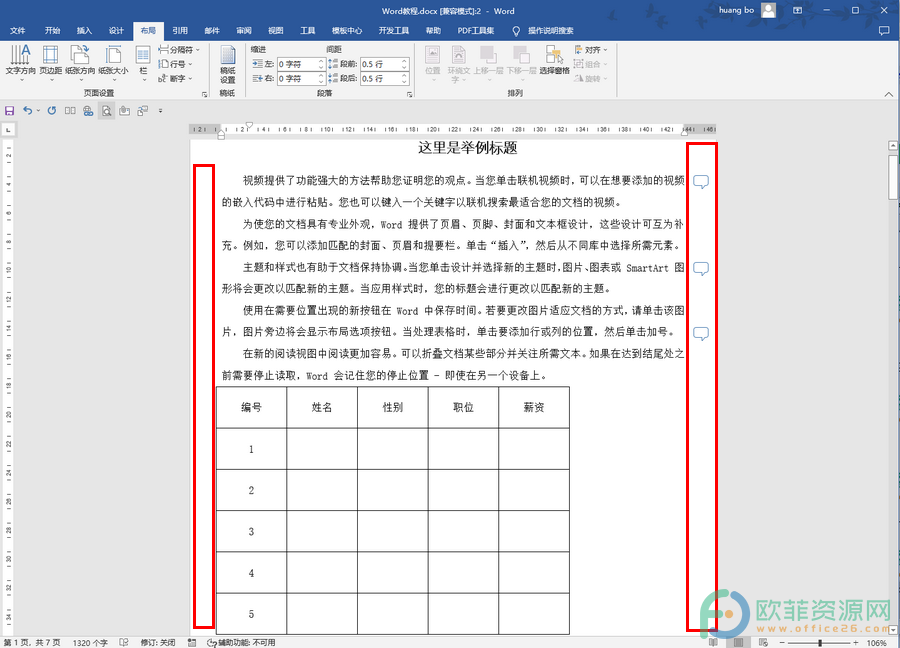Switch to print layout view in status bar

click(x=738, y=643)
